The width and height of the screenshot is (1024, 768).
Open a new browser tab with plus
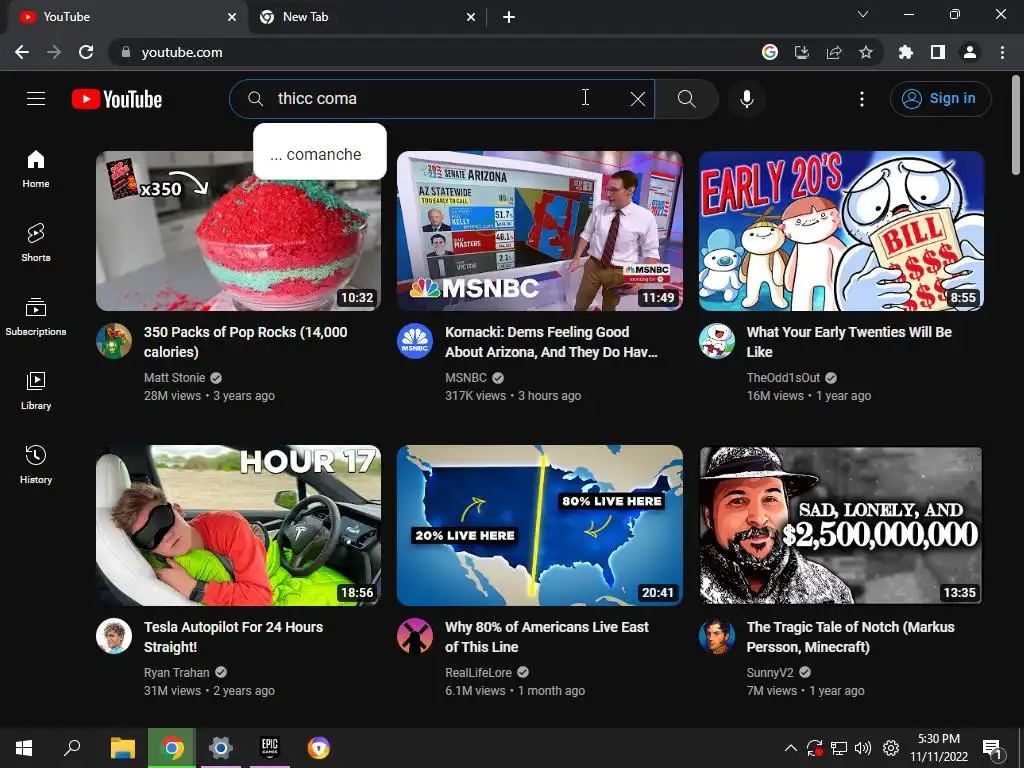click(x=509, y=18)
